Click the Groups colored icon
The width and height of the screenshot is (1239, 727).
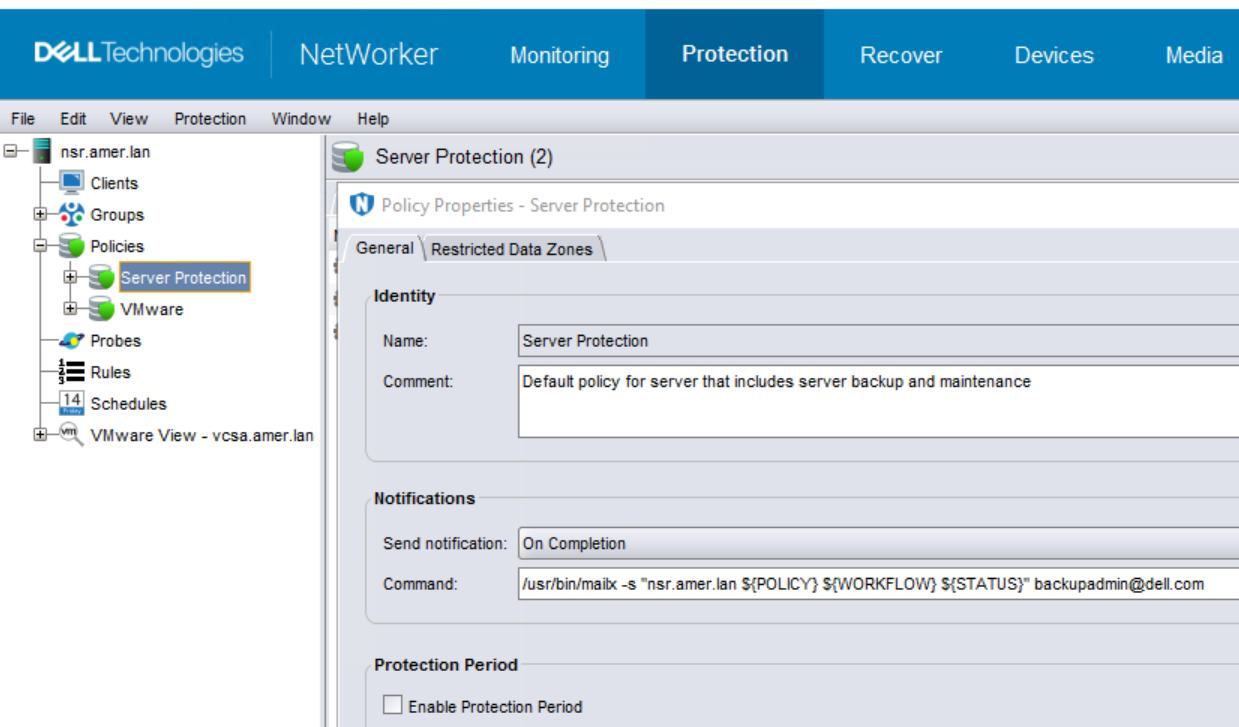coord(71,214)
